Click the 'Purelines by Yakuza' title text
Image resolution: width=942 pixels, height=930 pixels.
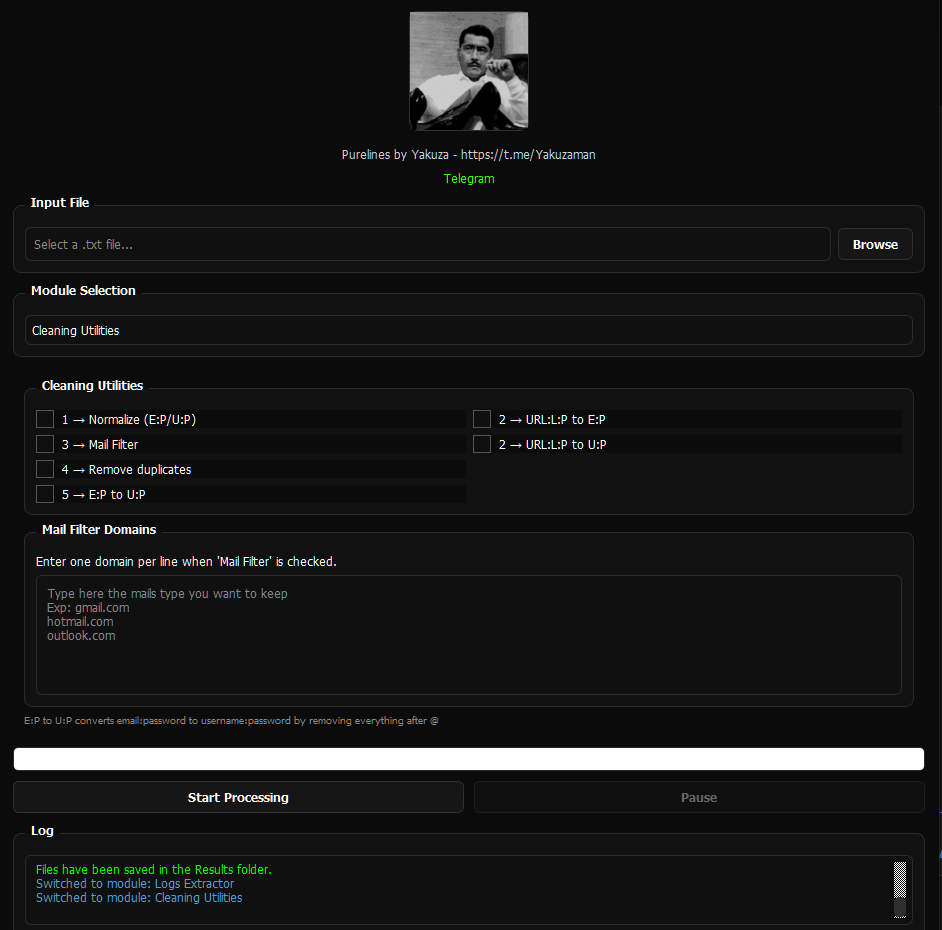(x=395, y=154)
